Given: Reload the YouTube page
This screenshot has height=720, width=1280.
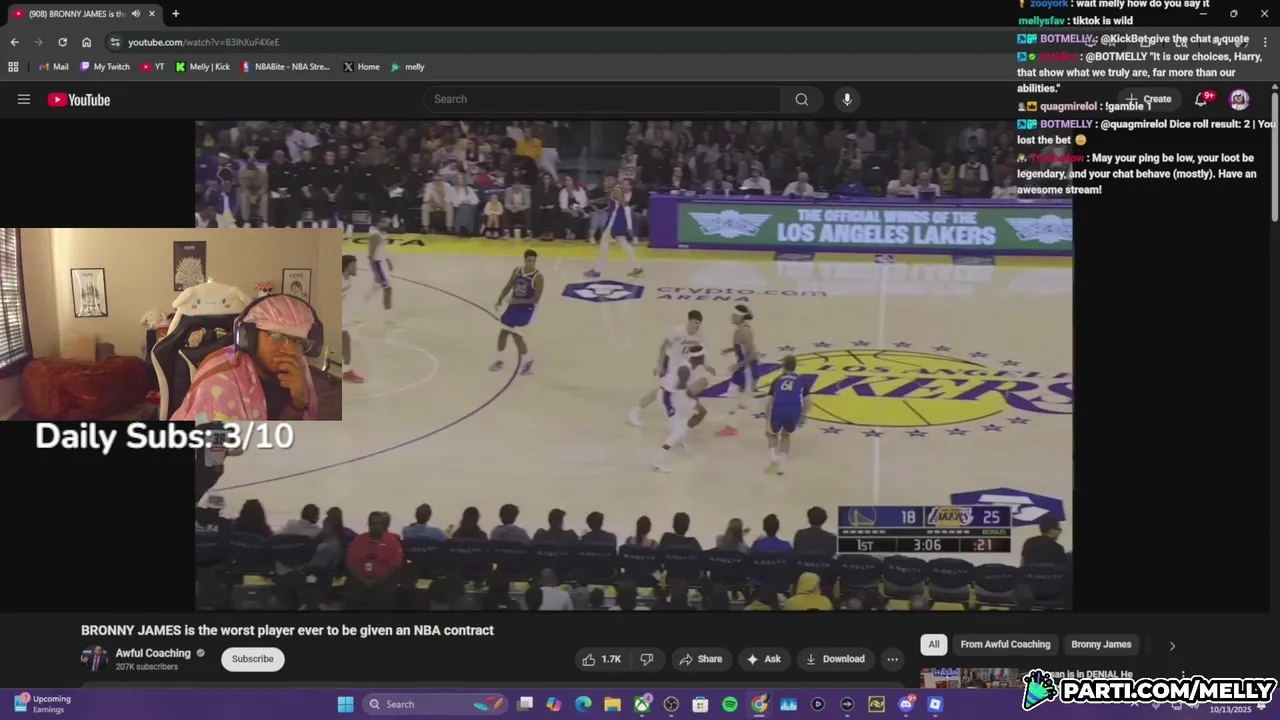Looking at the screenshot, I should point(62,42).
